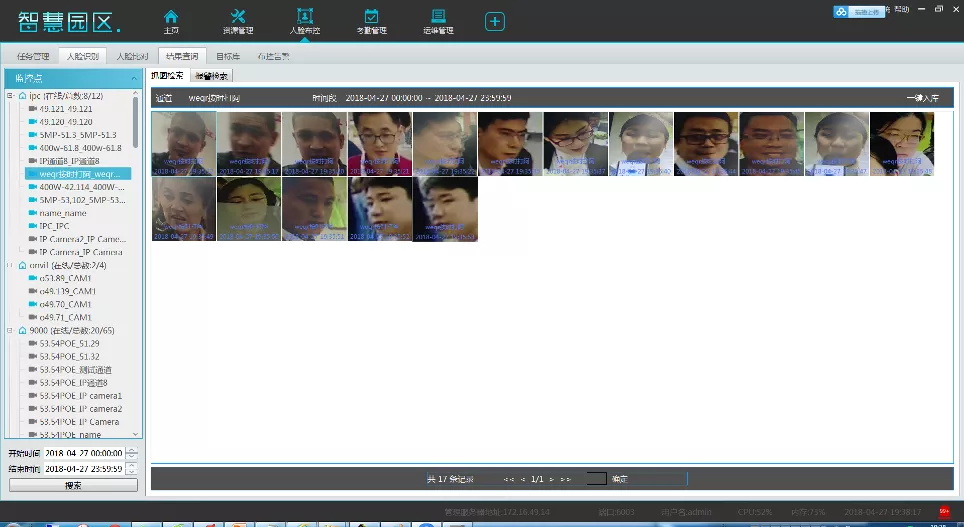
Task: Collapse the 9000 device group
Action: click(9, 330)
